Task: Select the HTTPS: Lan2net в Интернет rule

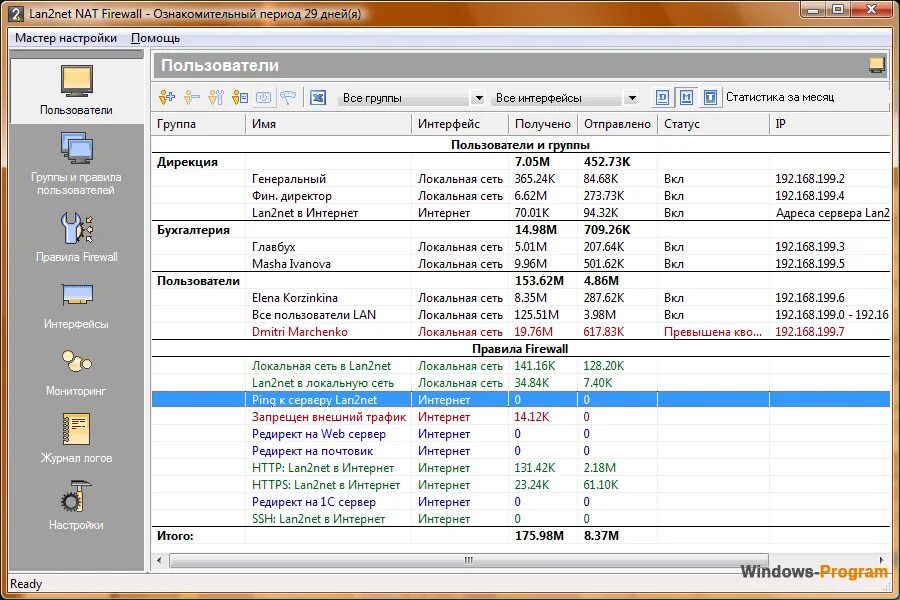Action: tap(521, 485)
